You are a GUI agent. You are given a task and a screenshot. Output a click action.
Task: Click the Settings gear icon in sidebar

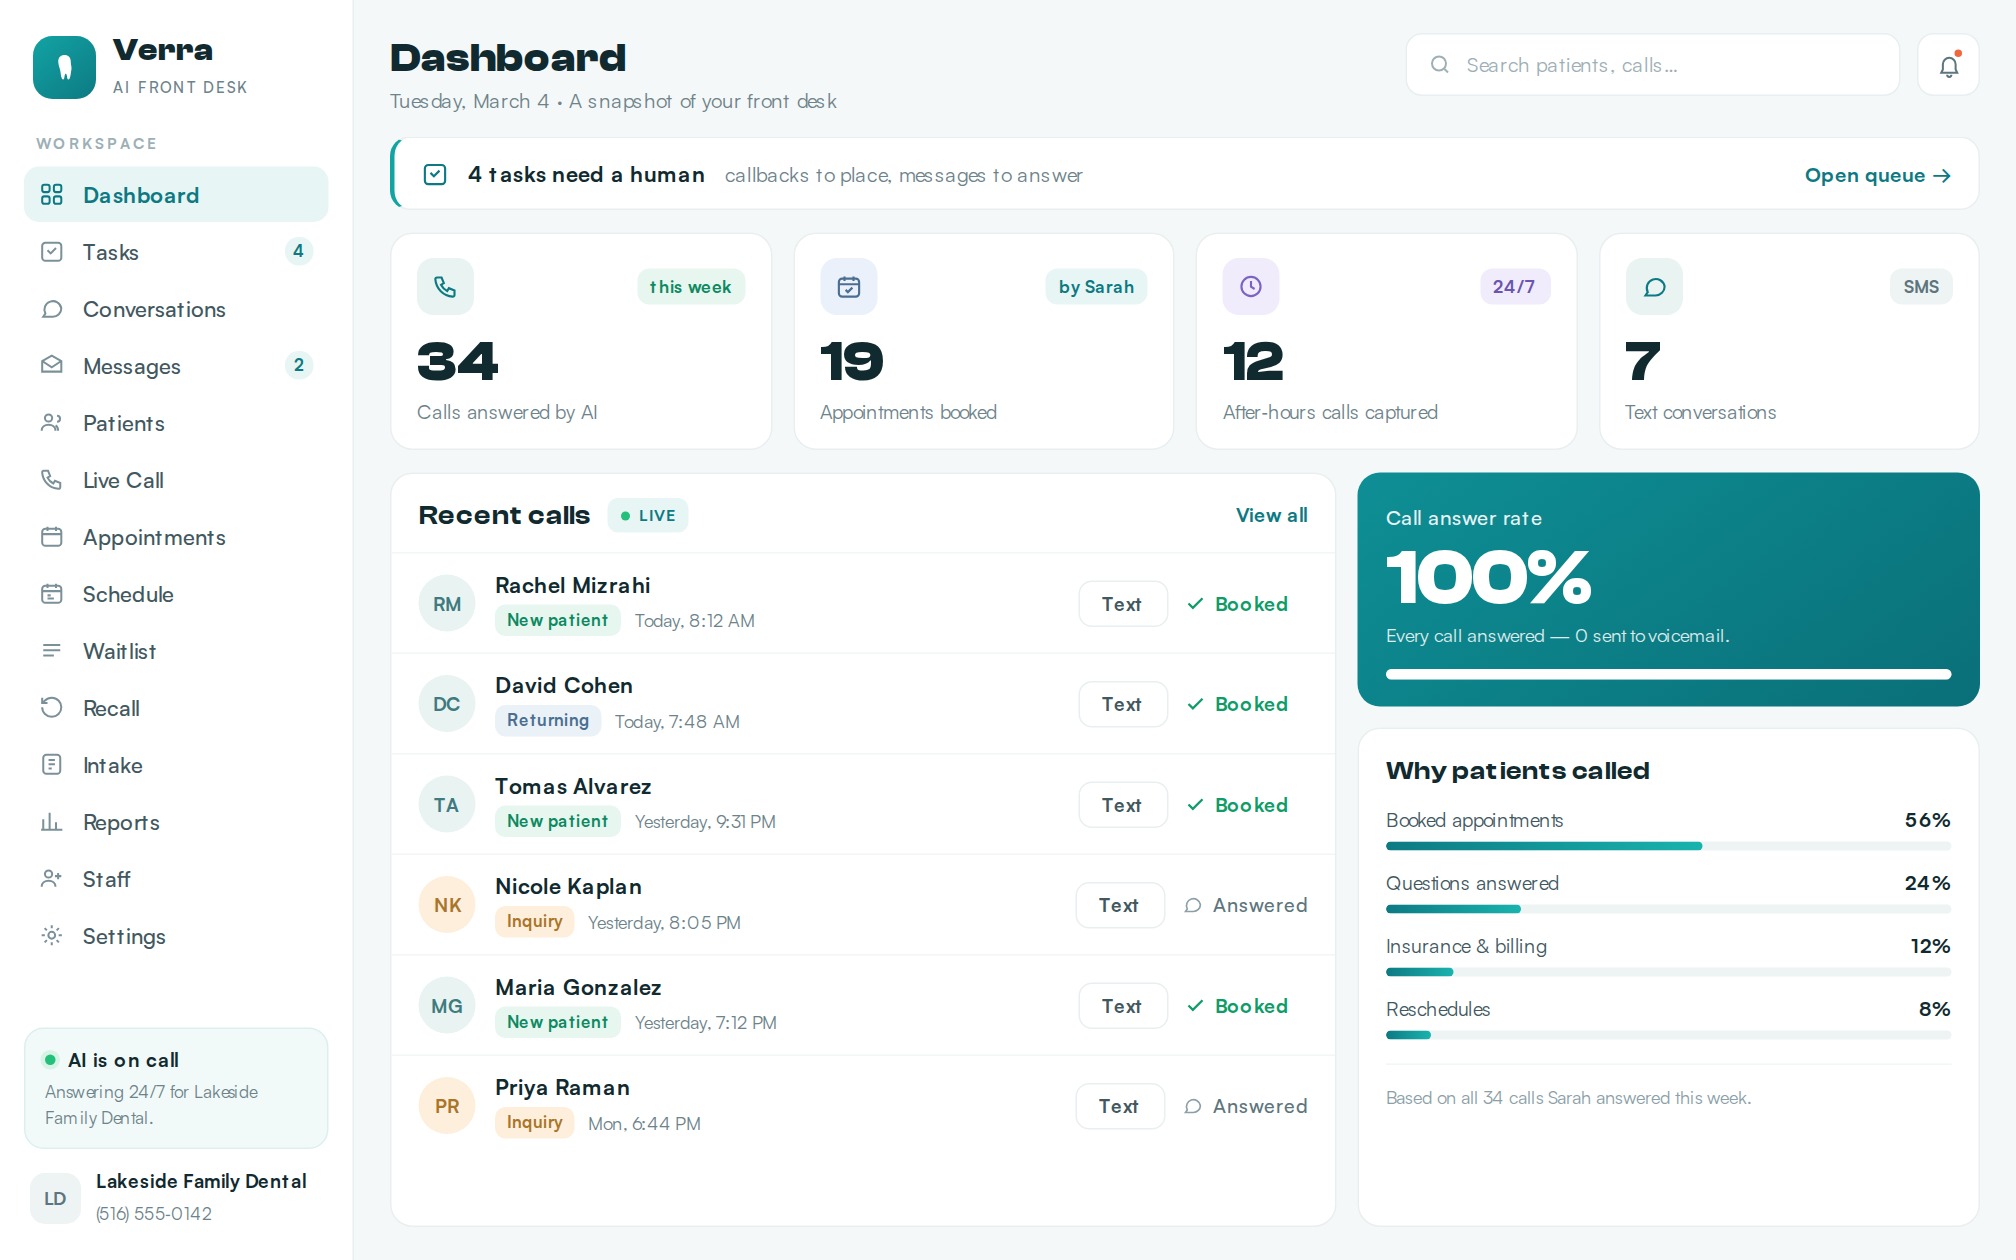click(x=52, y=936)
